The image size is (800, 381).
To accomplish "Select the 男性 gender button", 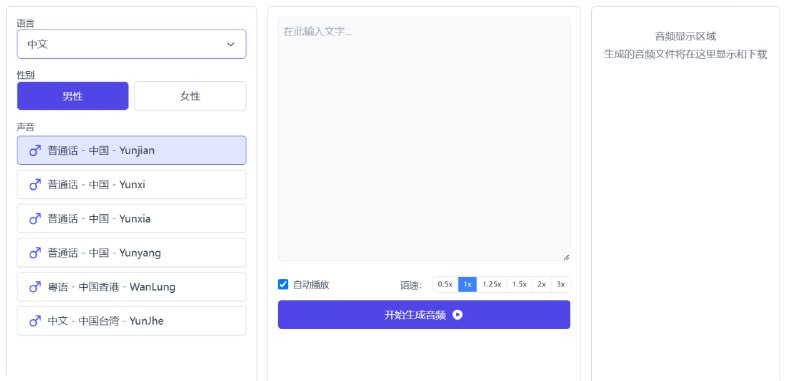I will coord(72,96).
